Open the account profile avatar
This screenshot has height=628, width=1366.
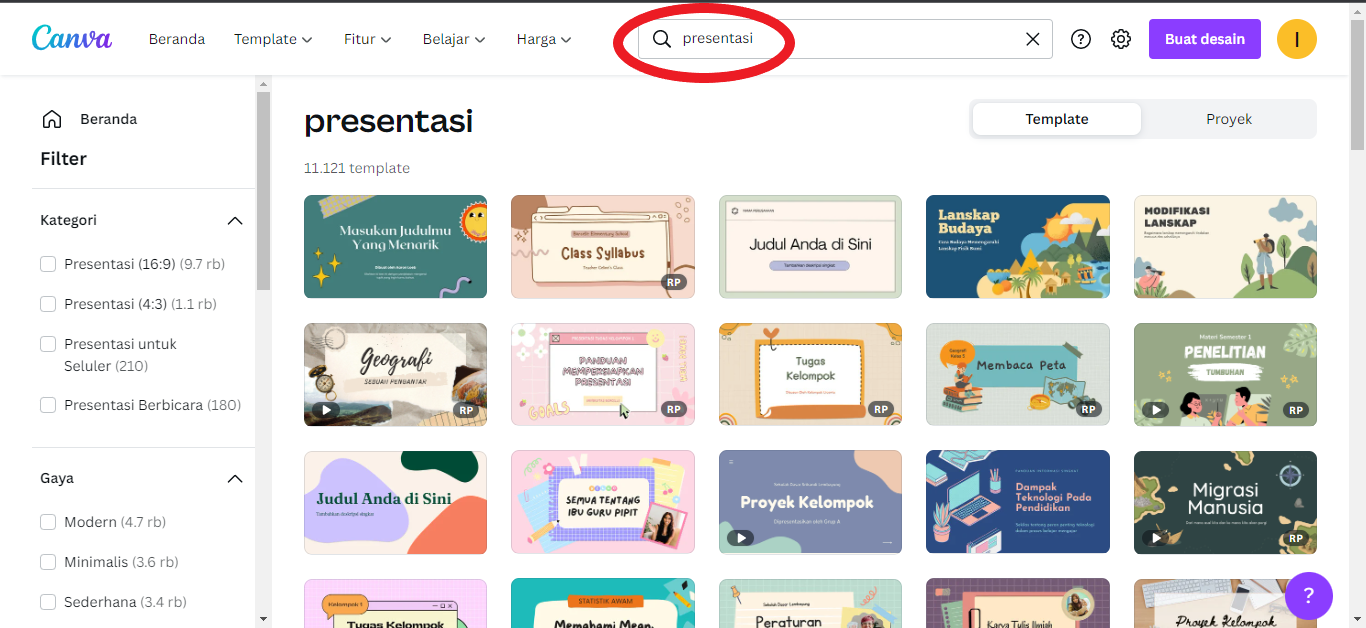[1297, 39]
